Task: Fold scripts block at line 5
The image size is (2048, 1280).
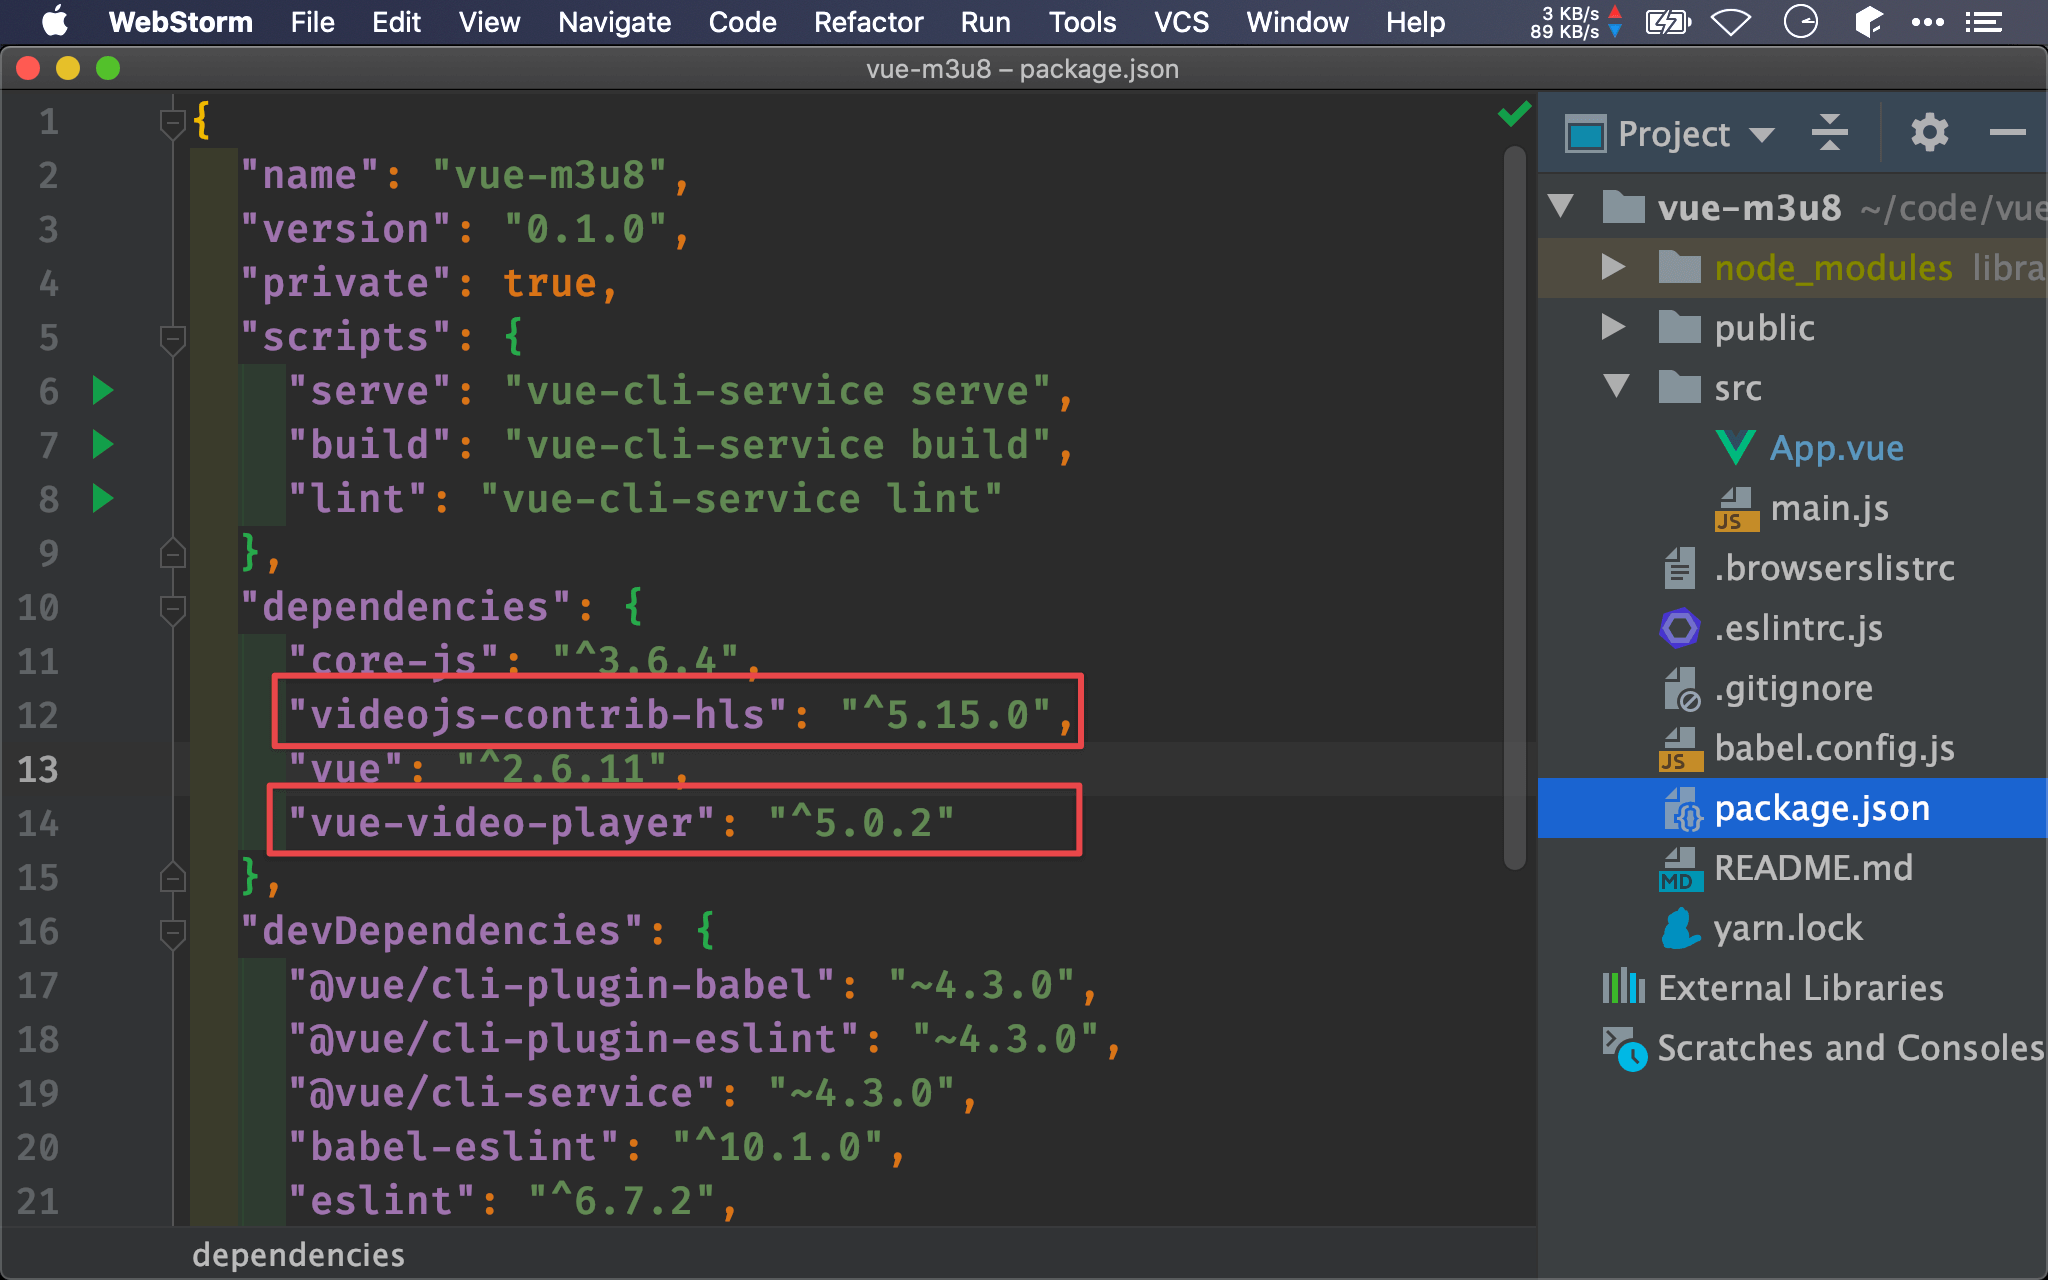Action: tap(172, 338)
